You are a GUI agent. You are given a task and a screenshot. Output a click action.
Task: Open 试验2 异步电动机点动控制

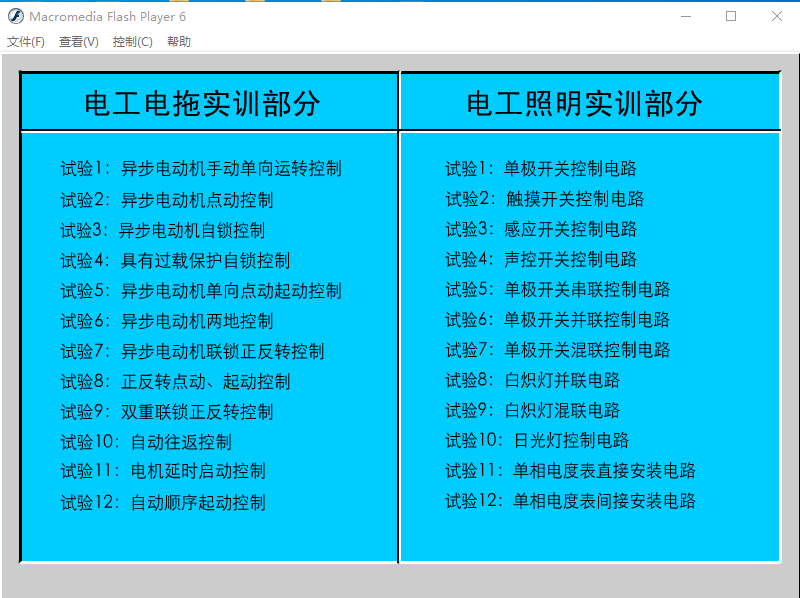click(x=167, y=200)
